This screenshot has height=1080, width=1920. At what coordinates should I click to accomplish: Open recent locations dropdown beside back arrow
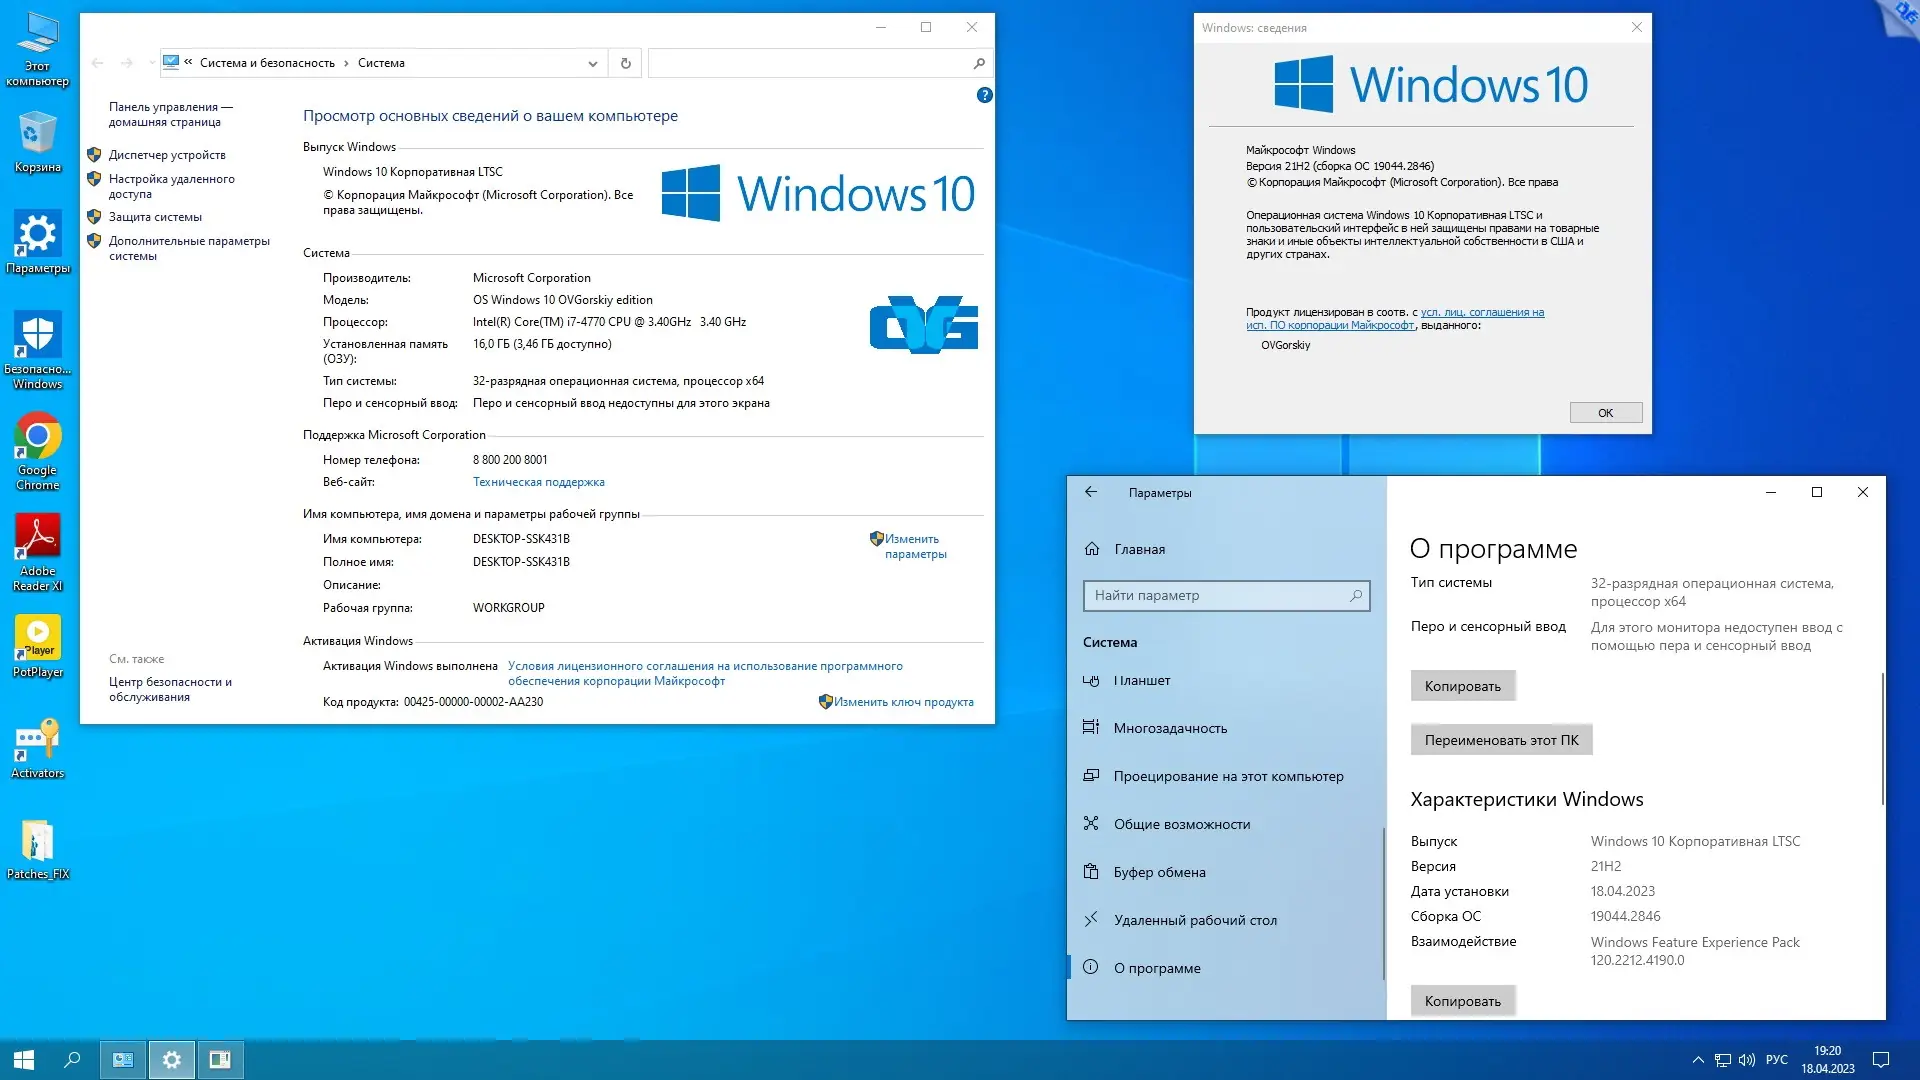[x=150, y=62]
